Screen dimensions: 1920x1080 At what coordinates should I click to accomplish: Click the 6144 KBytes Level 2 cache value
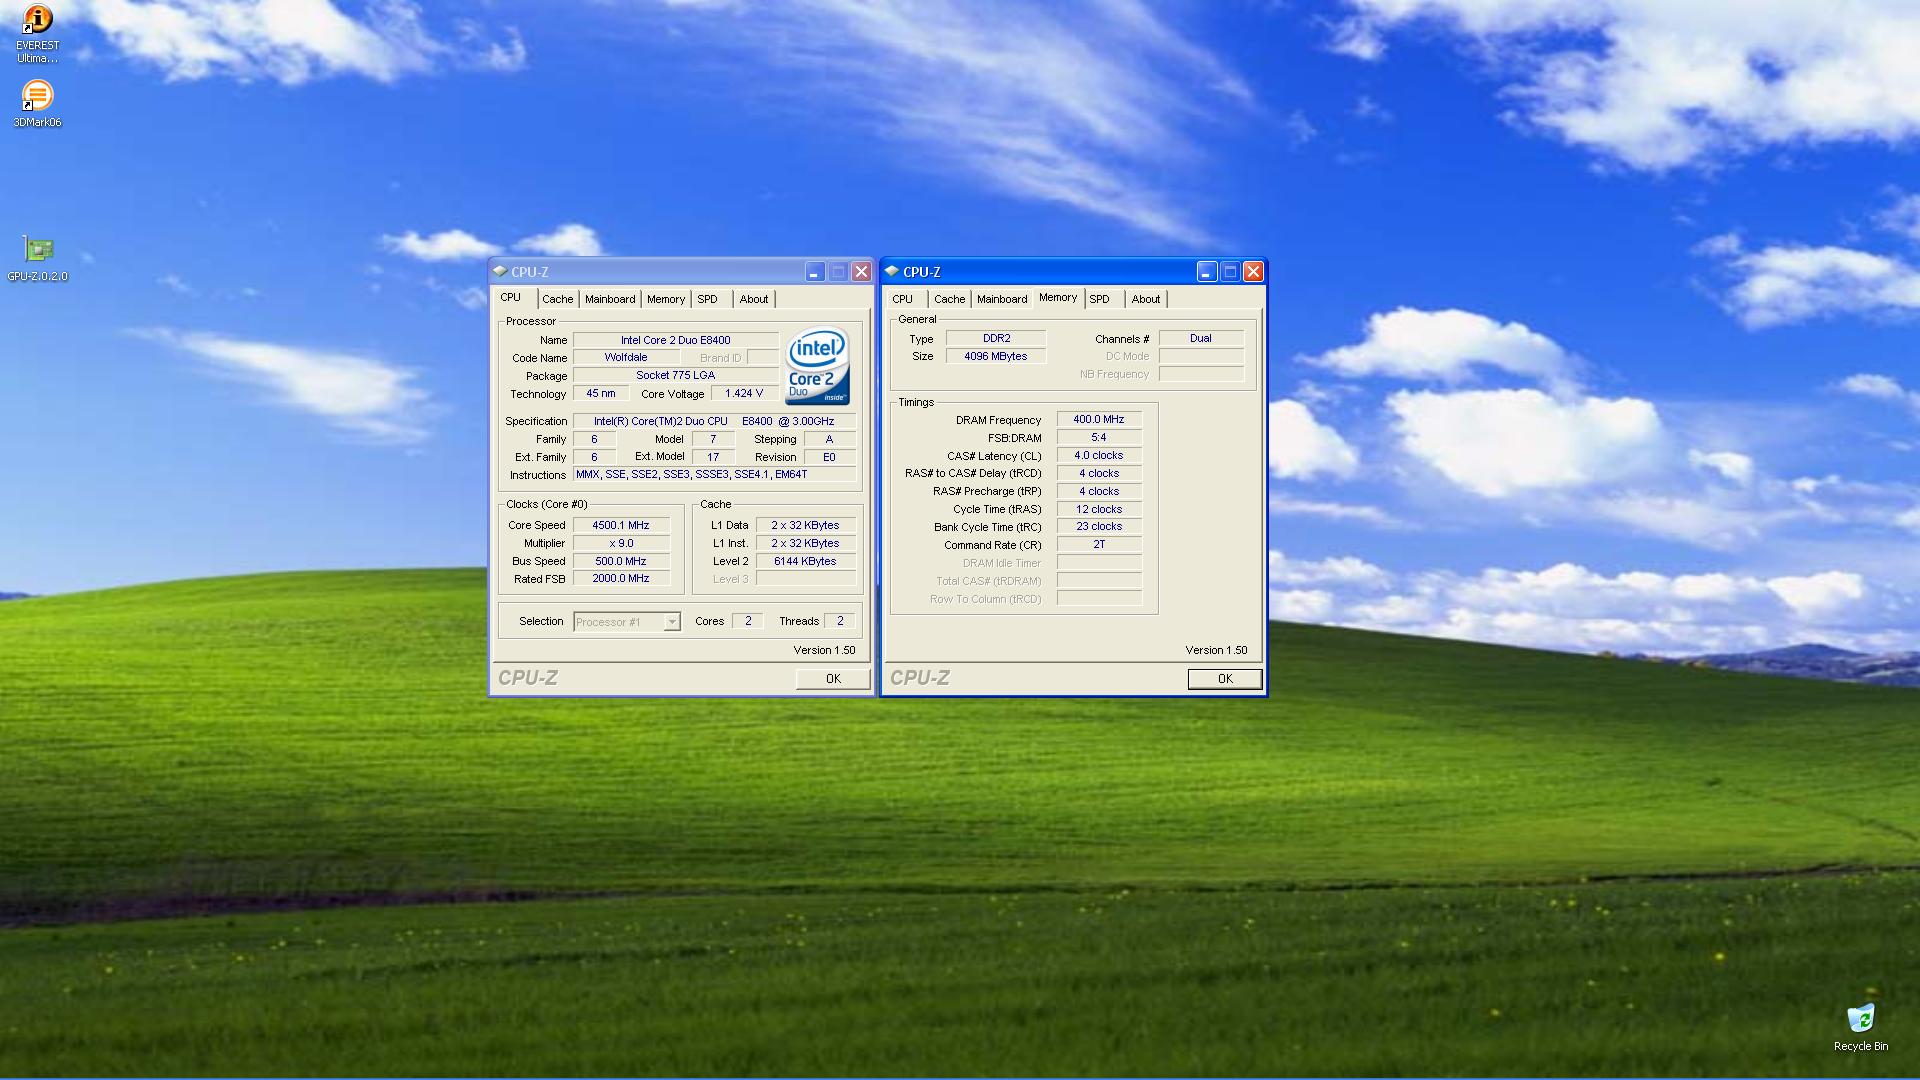point(805,561)
